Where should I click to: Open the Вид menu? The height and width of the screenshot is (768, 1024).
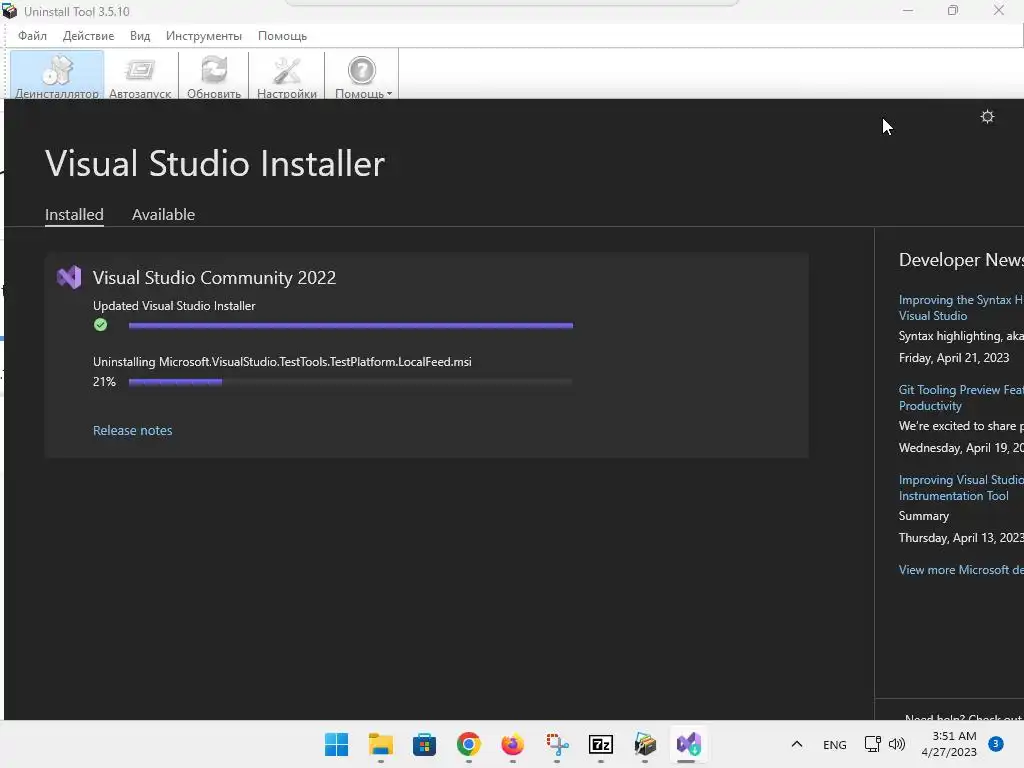[140, 36]
